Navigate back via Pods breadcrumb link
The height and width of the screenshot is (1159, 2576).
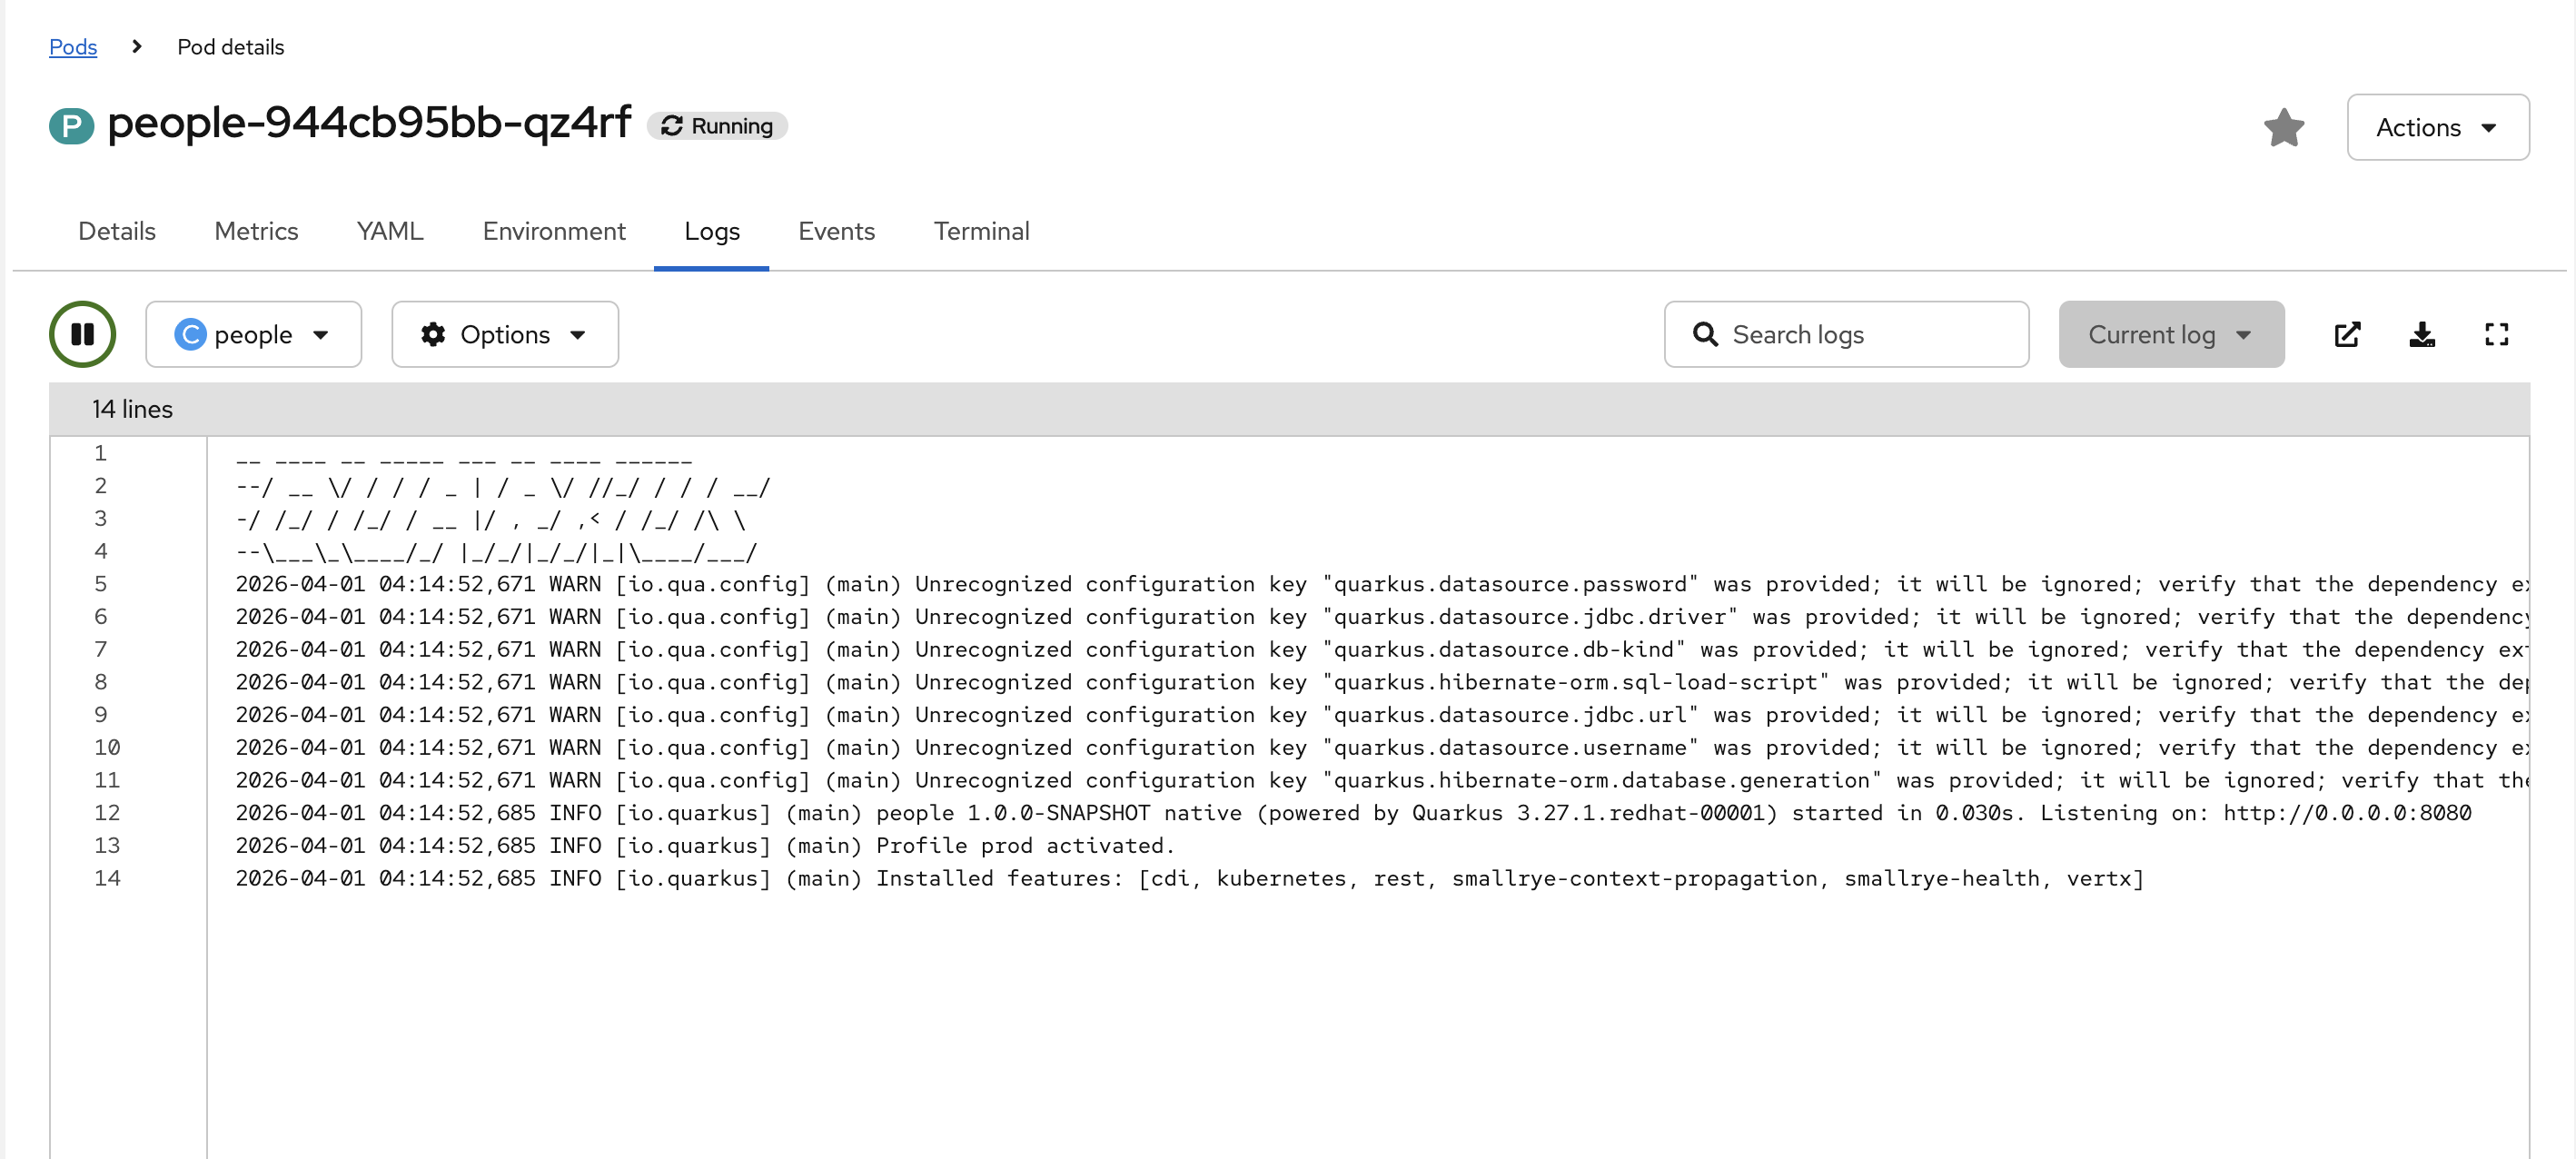click(73, 47)
